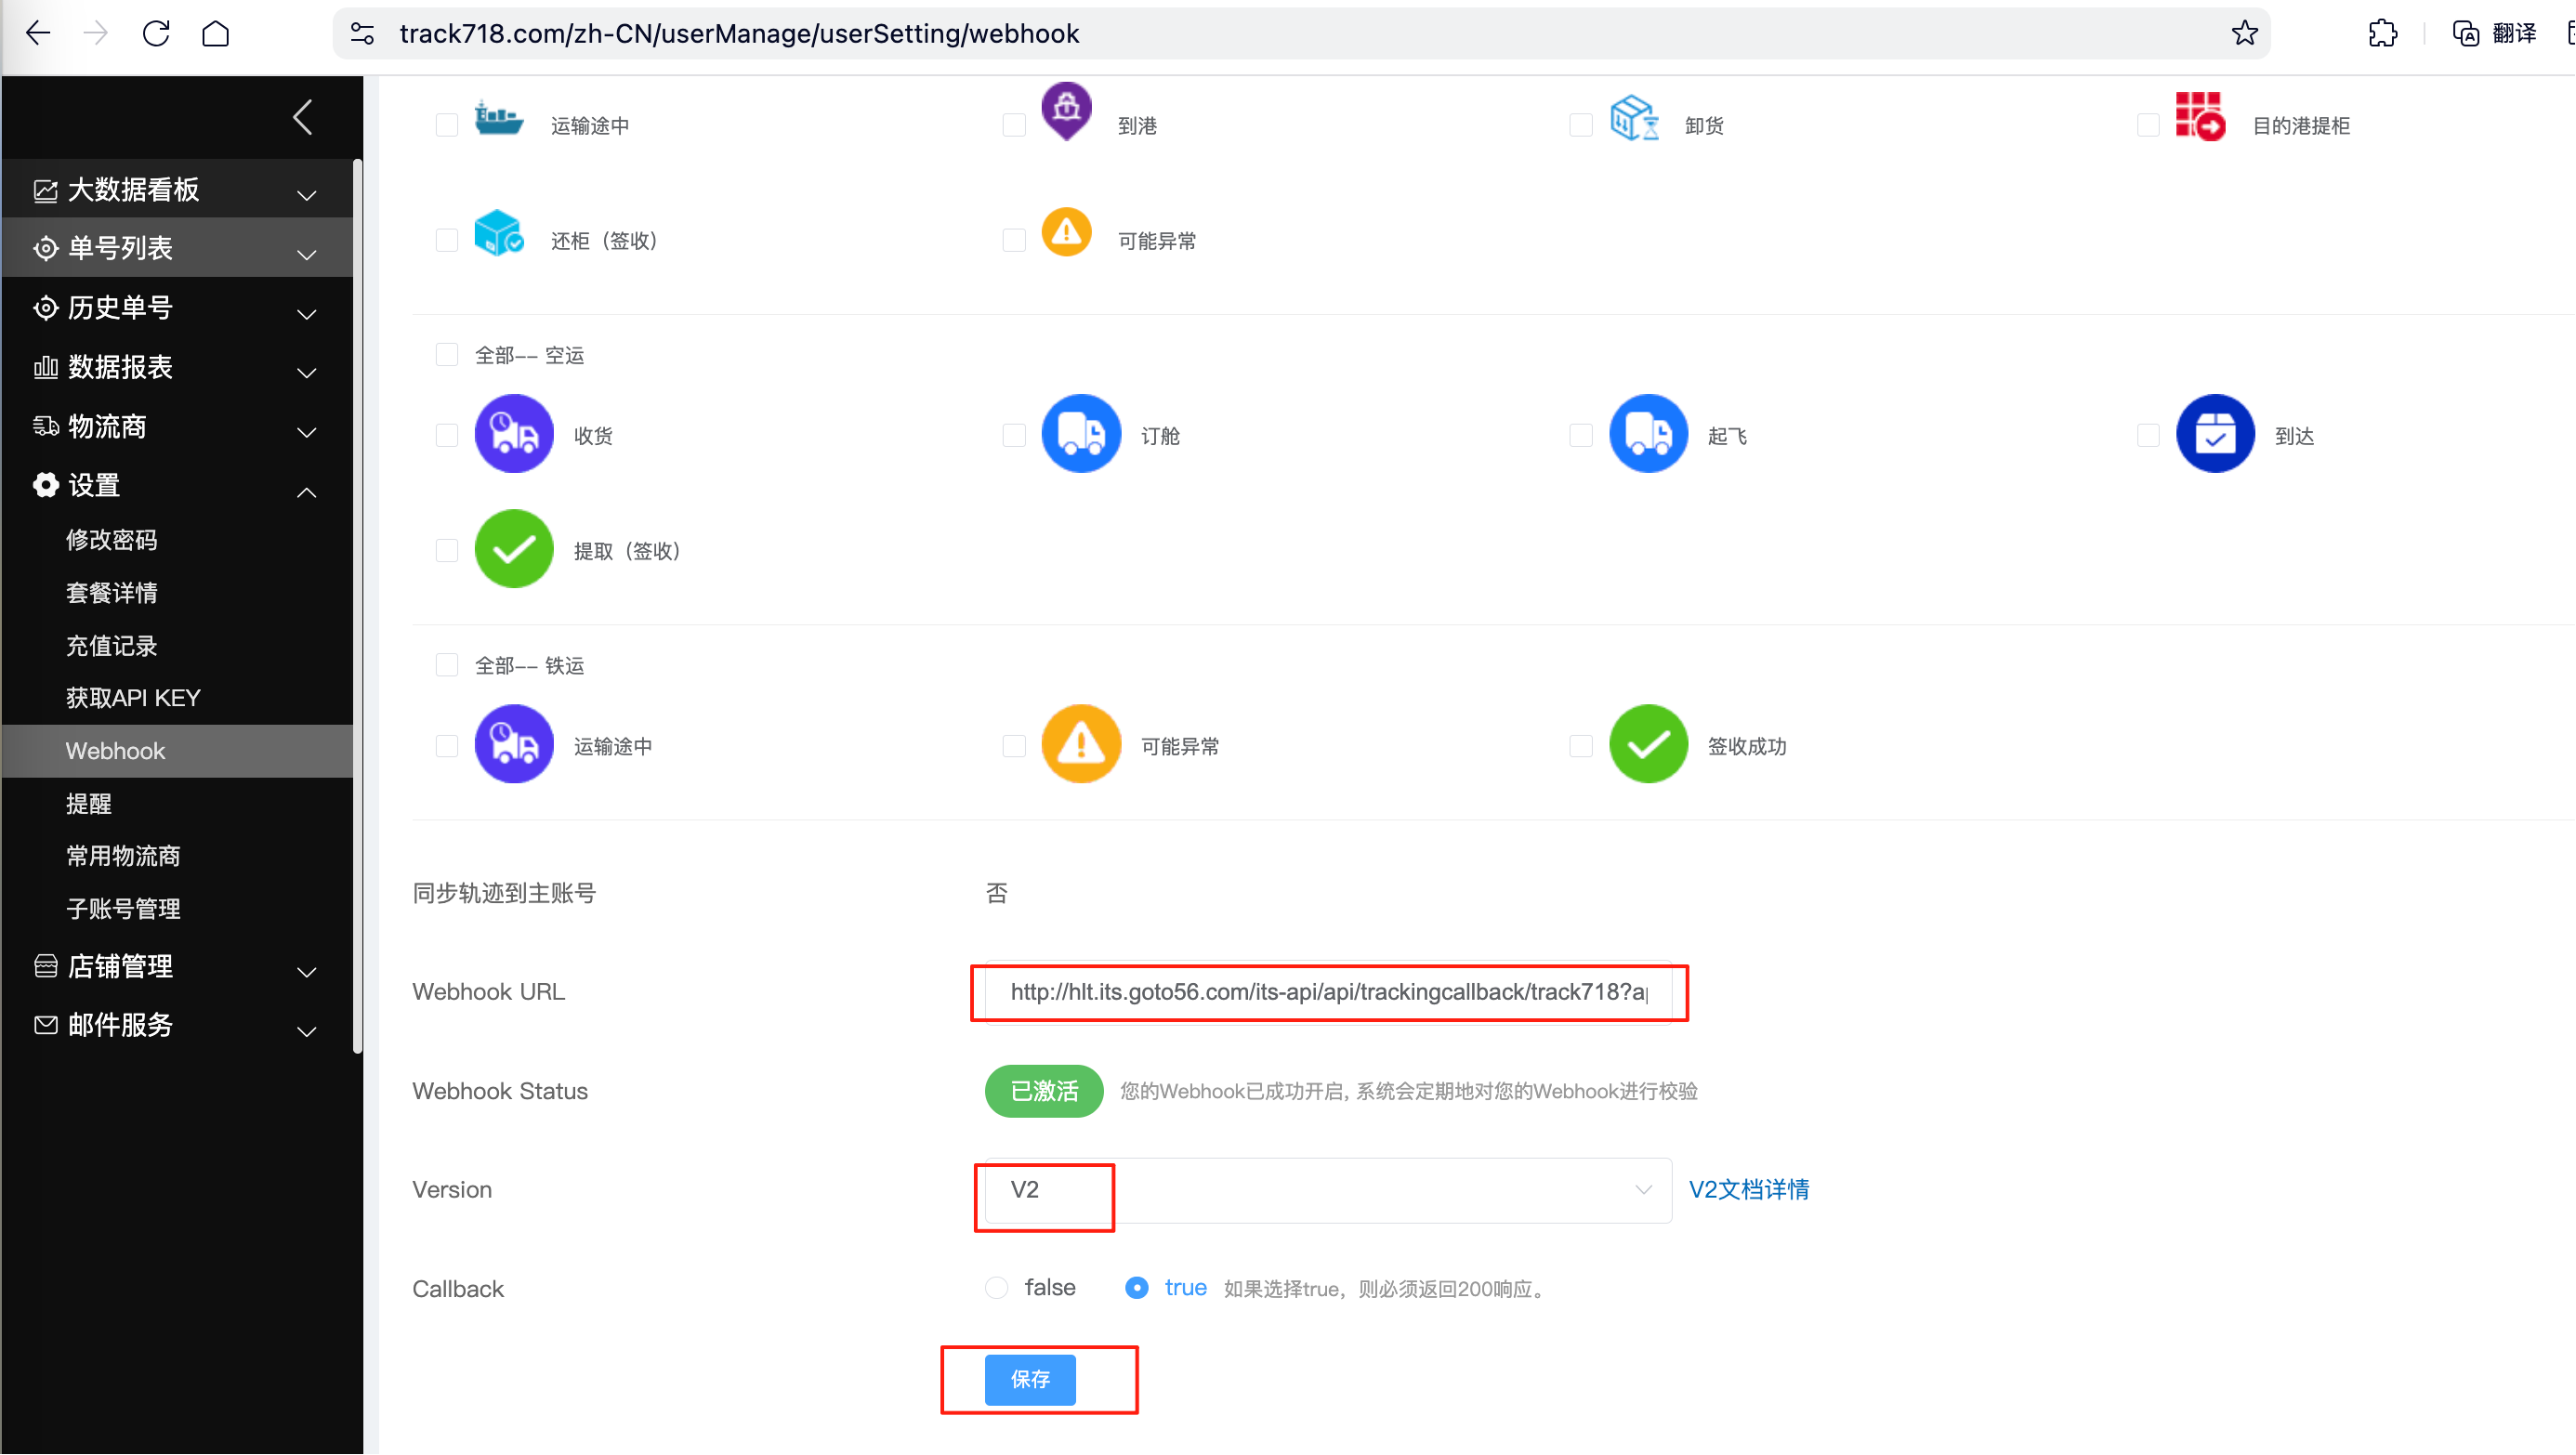Tick the 订舱 checkbox
Image resolution: width=2576 pixels, height=1455 pixels.
(1014, 435)
